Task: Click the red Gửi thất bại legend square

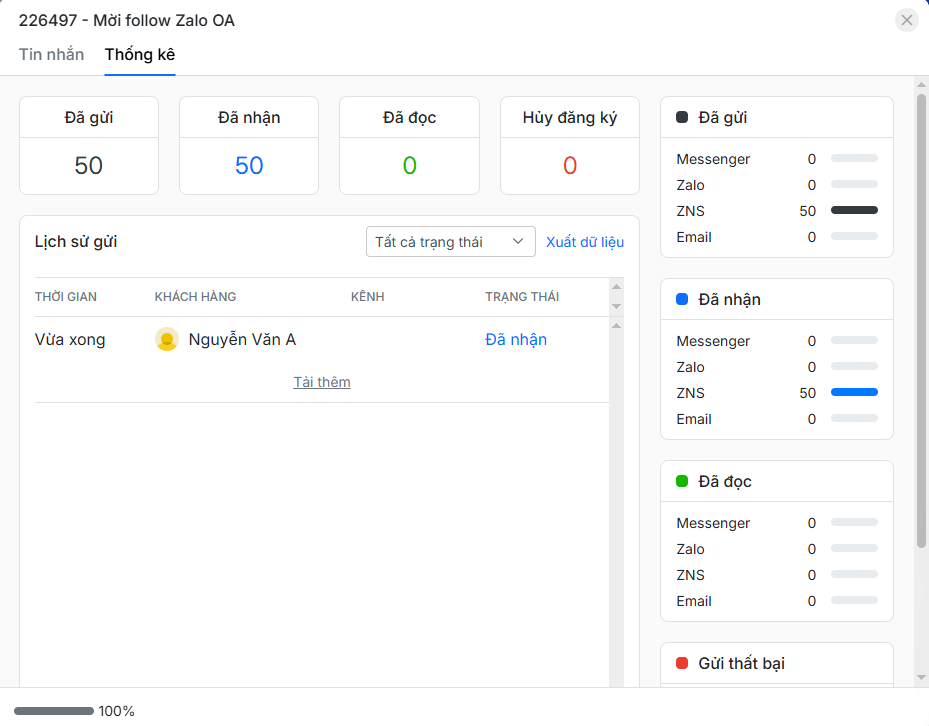Action: pos(682,663)
